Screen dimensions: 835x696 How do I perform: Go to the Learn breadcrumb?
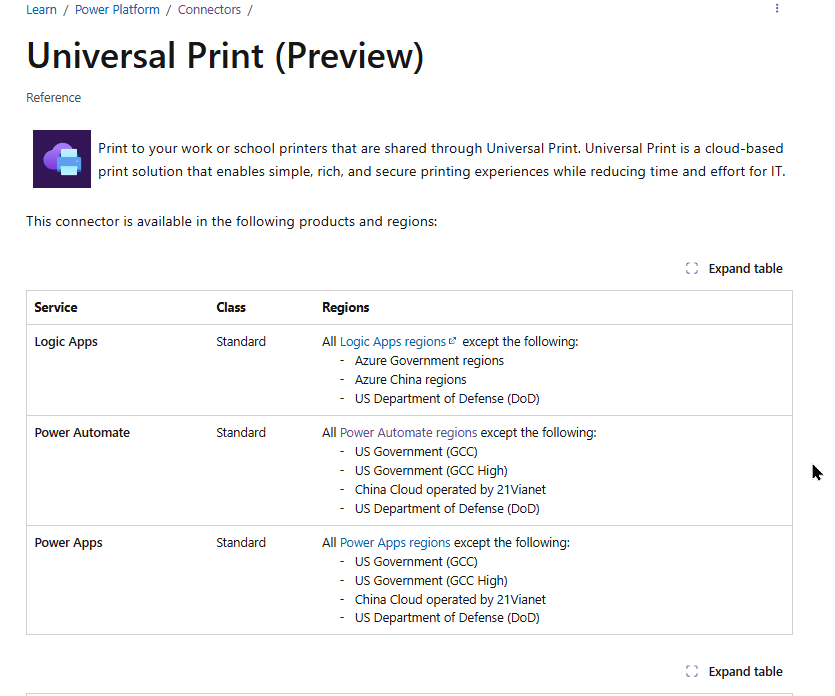[x=42, y=10]
